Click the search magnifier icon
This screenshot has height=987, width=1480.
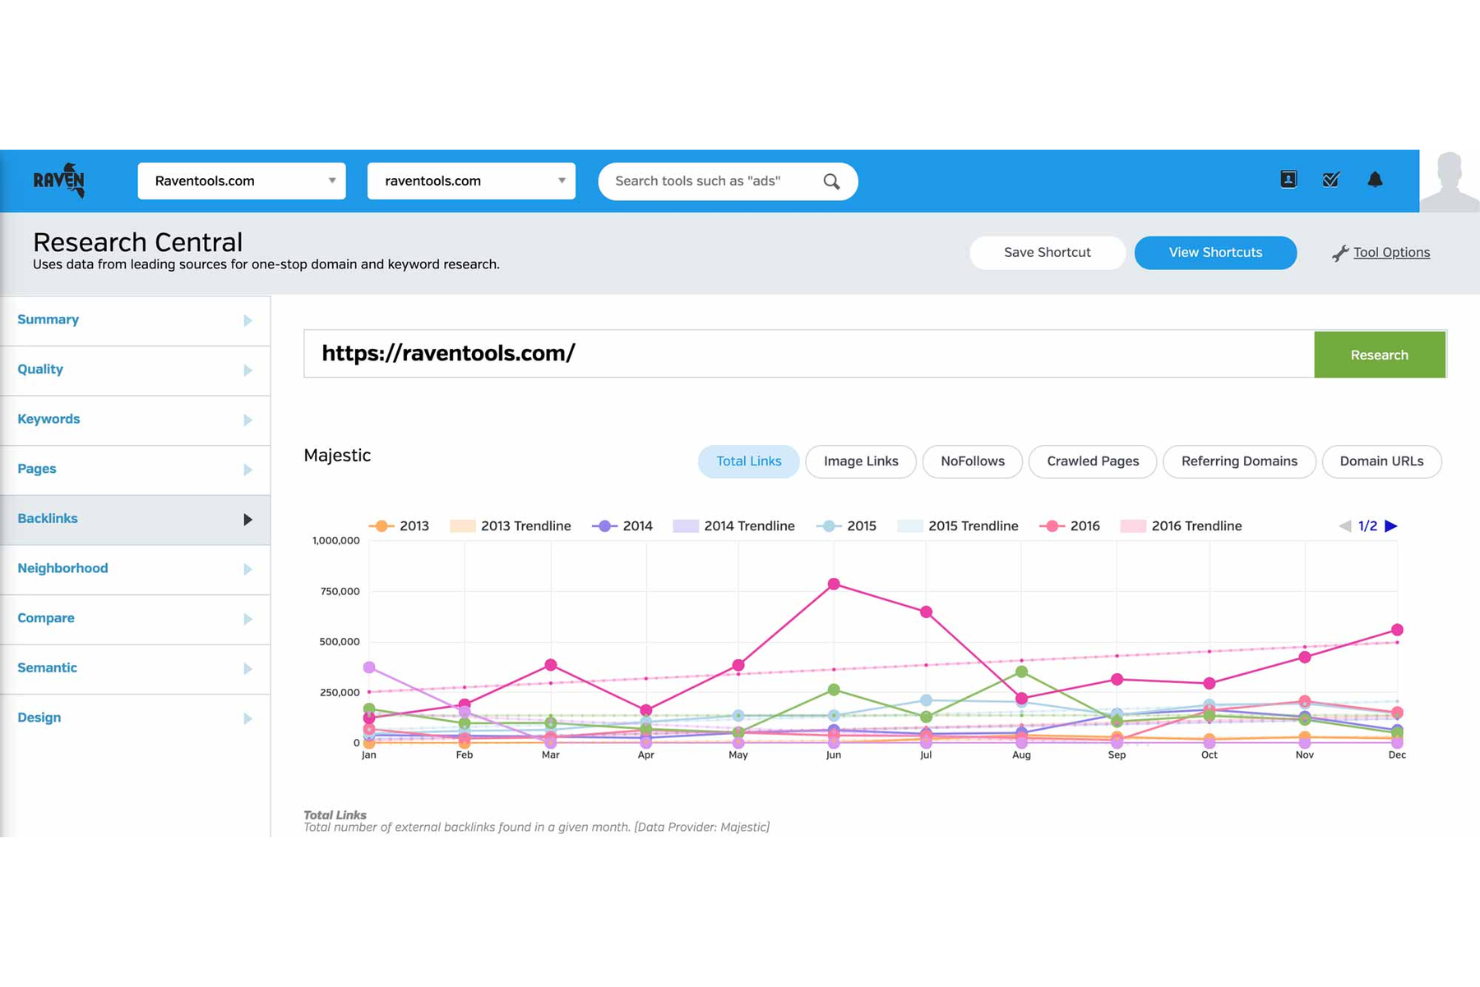(x=831, y=181)
